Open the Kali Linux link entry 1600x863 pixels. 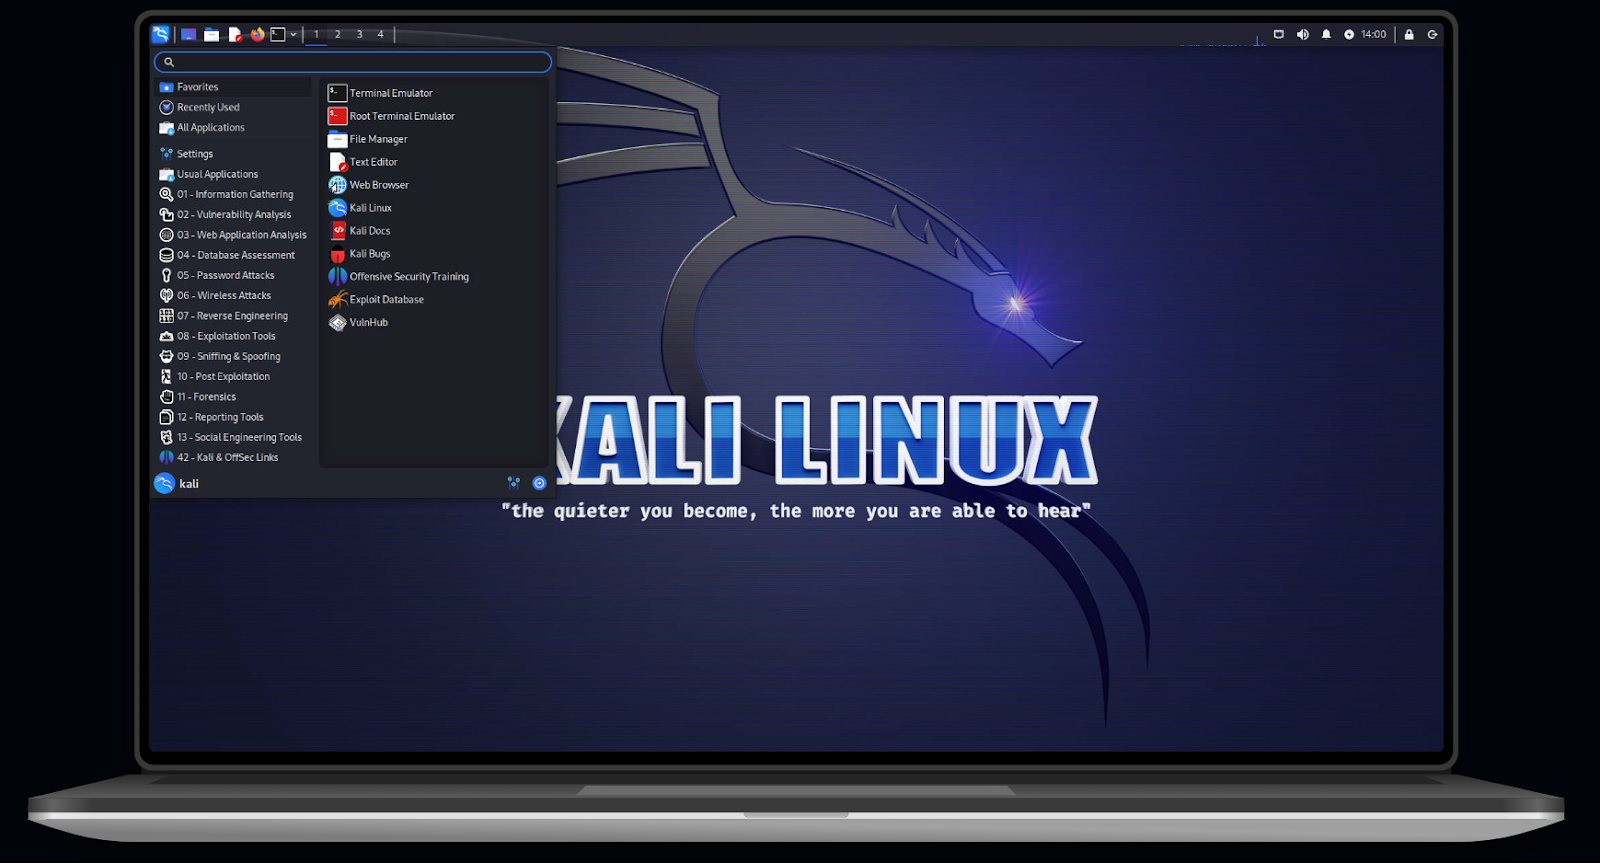436,208
